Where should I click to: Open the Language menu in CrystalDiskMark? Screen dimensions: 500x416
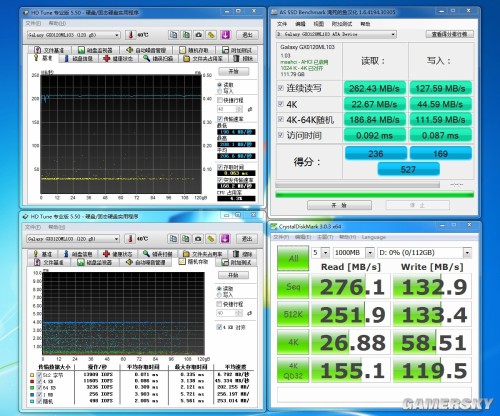tap(374, 237)
